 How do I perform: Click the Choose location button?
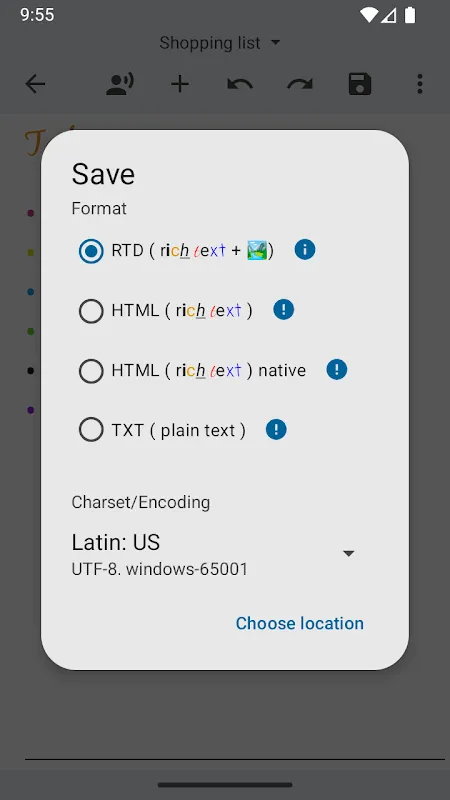point(299,623)
